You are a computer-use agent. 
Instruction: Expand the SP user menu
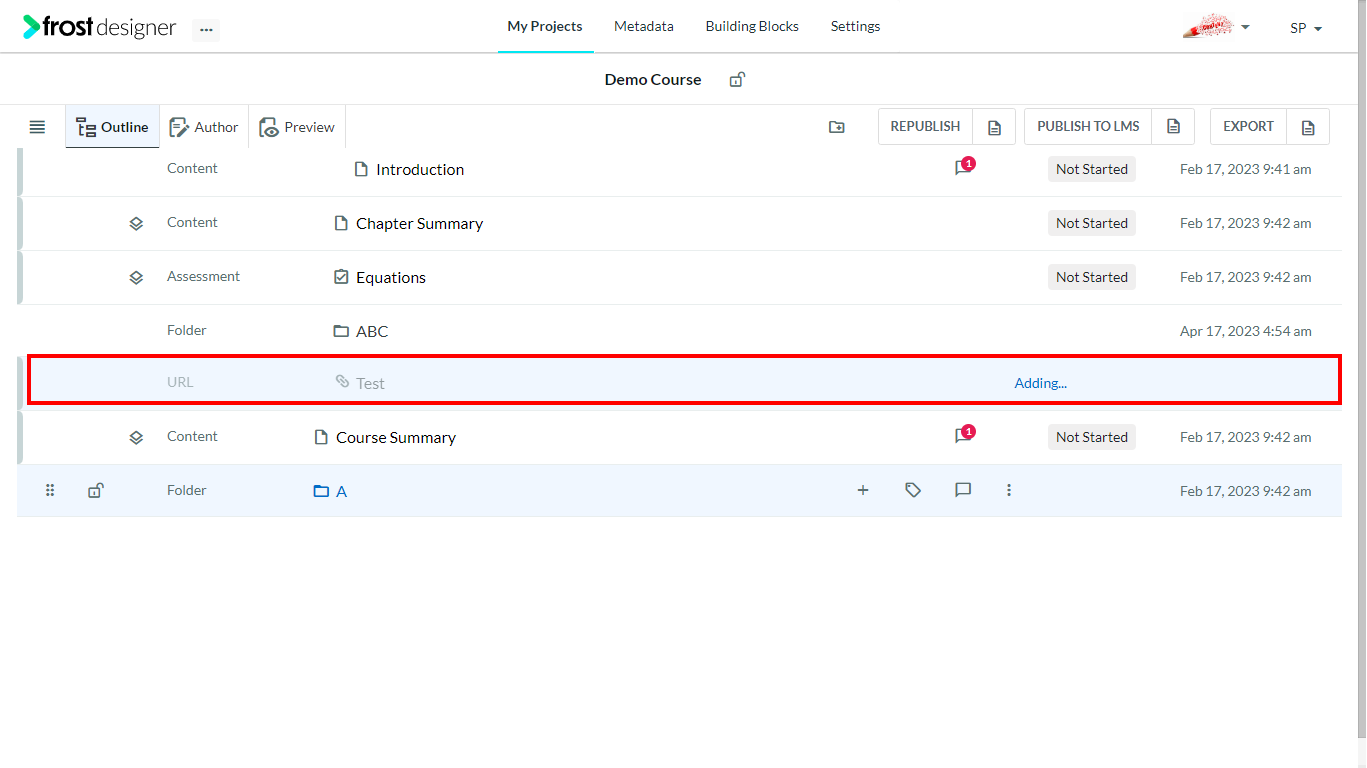(x=1306, y=28)
